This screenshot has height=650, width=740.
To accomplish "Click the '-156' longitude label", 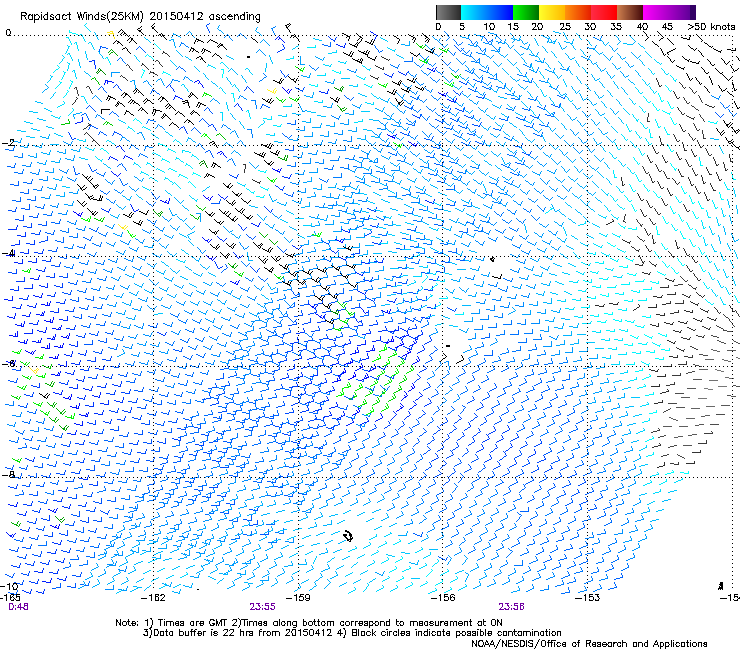I will coord(443,598).
